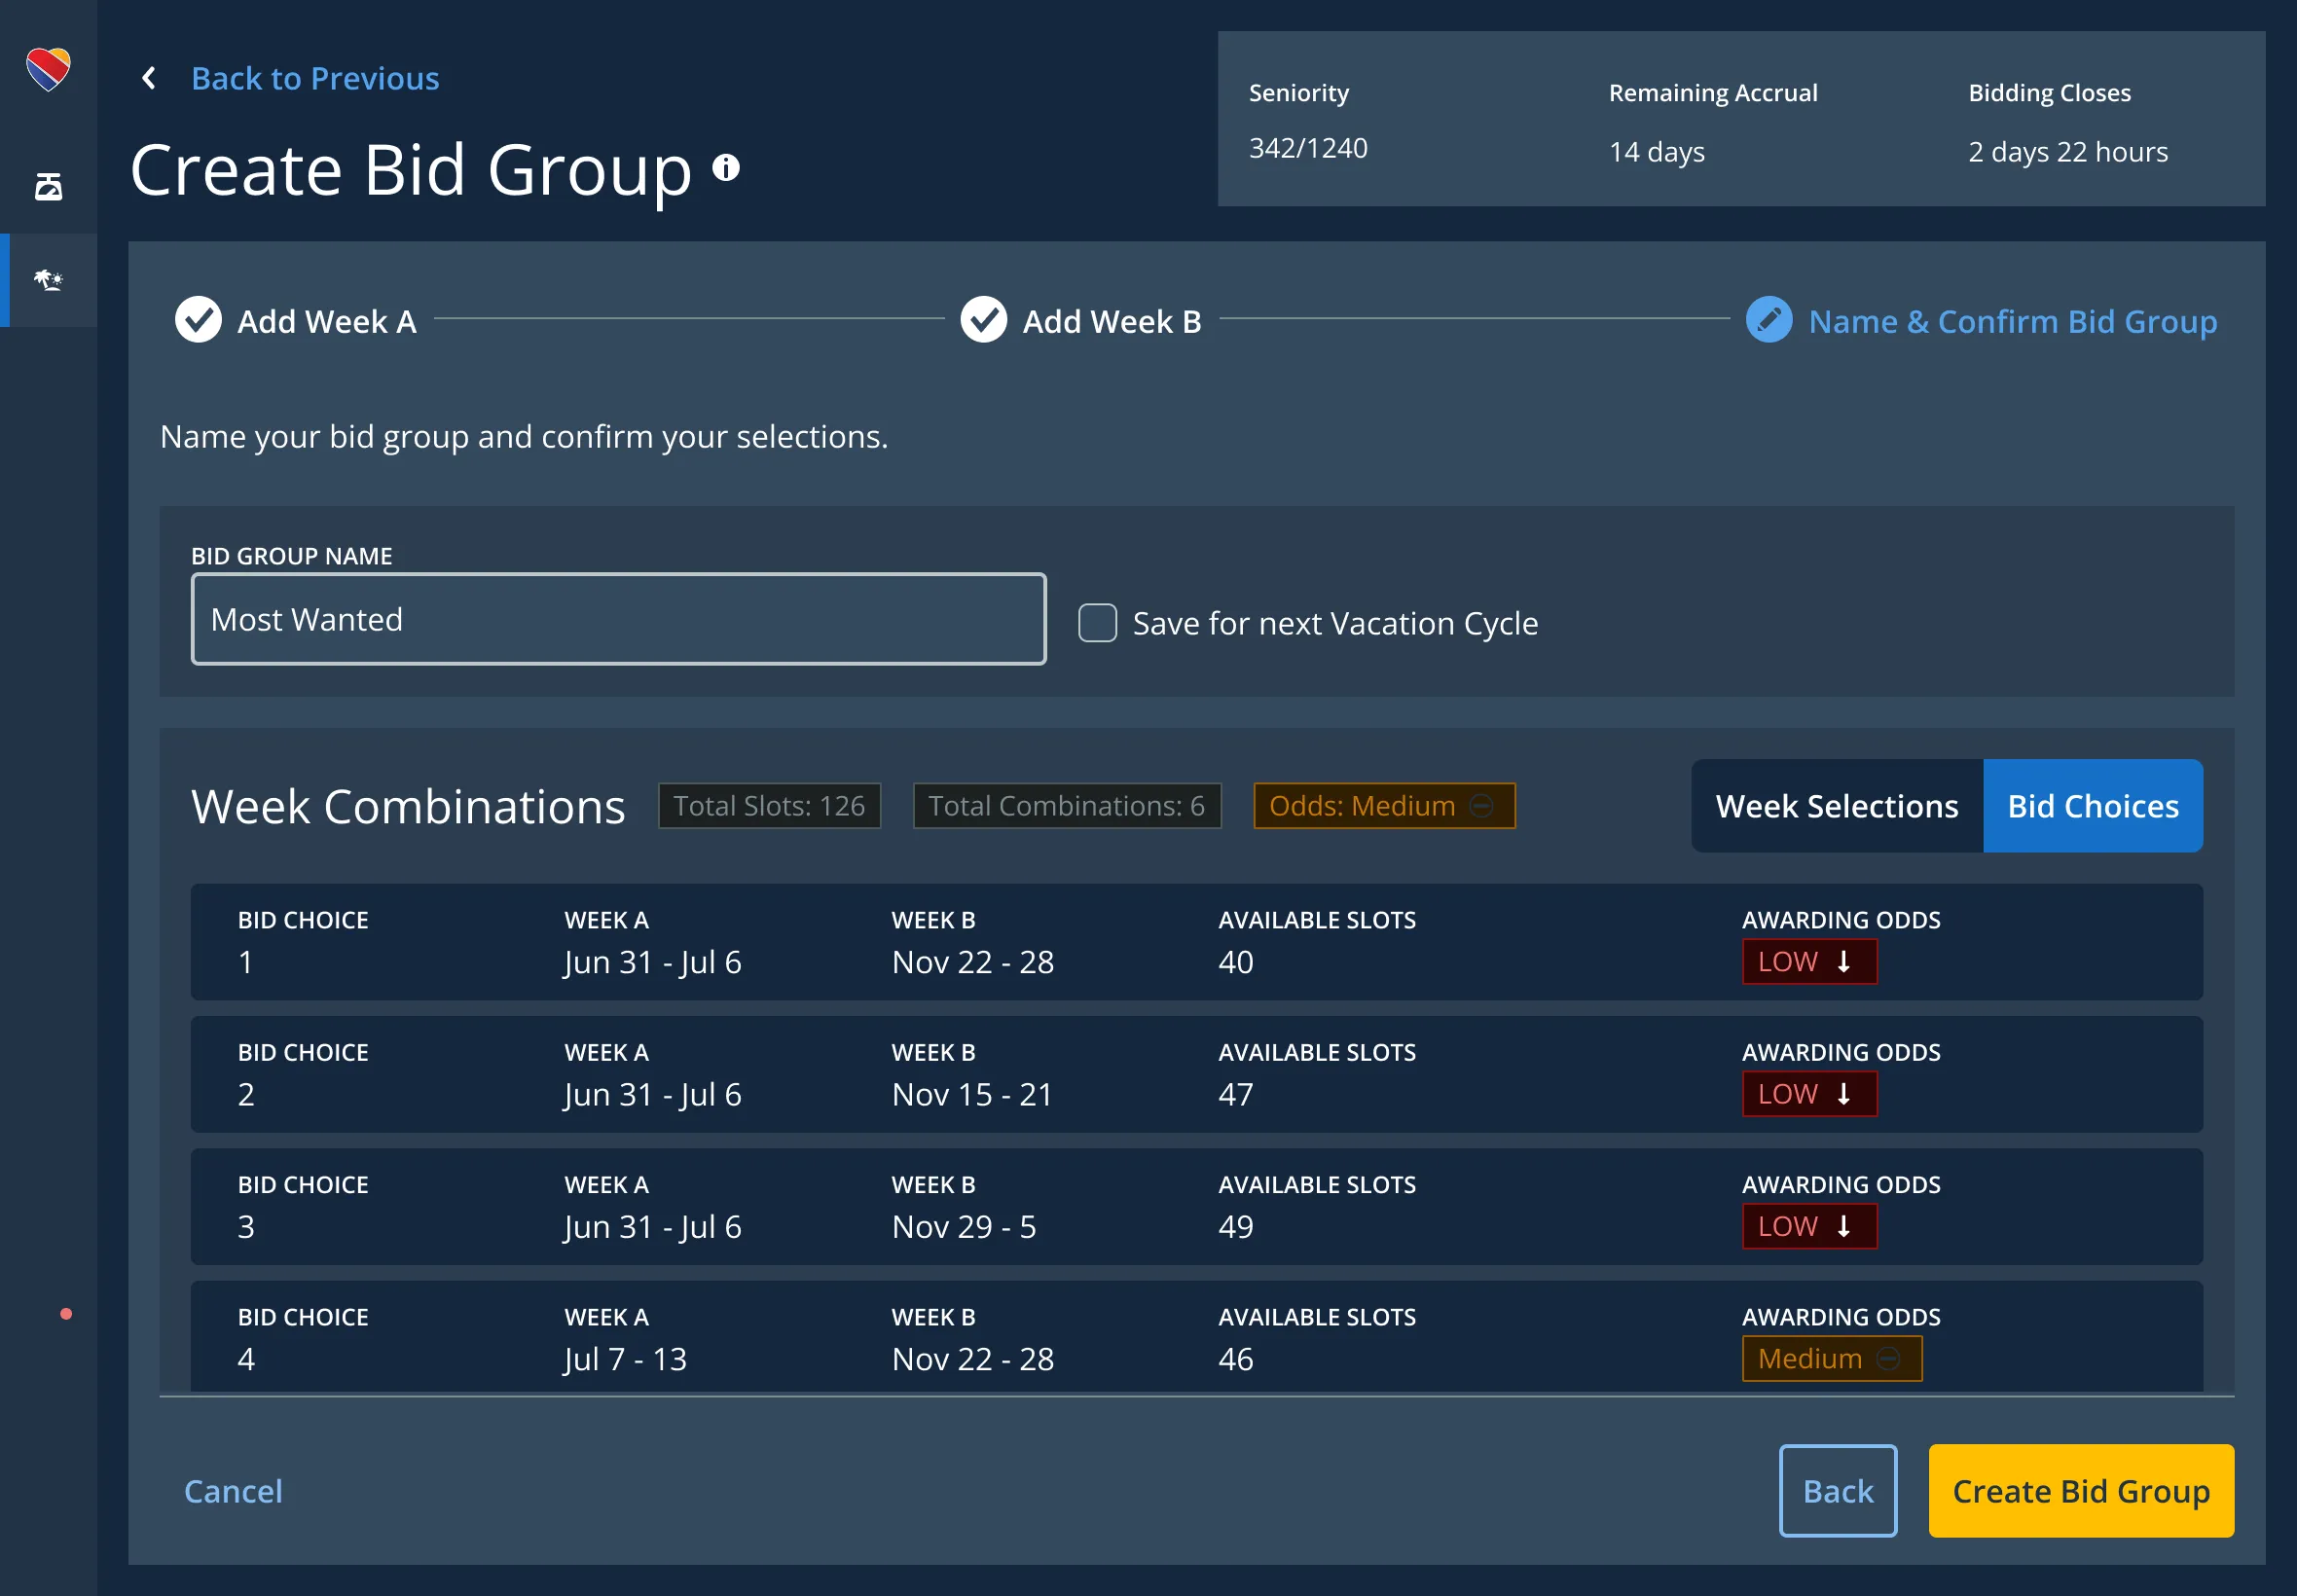
Task: Click down arrow in bid choice 3 LOW badge
Action: [x=1844, y=1226]
